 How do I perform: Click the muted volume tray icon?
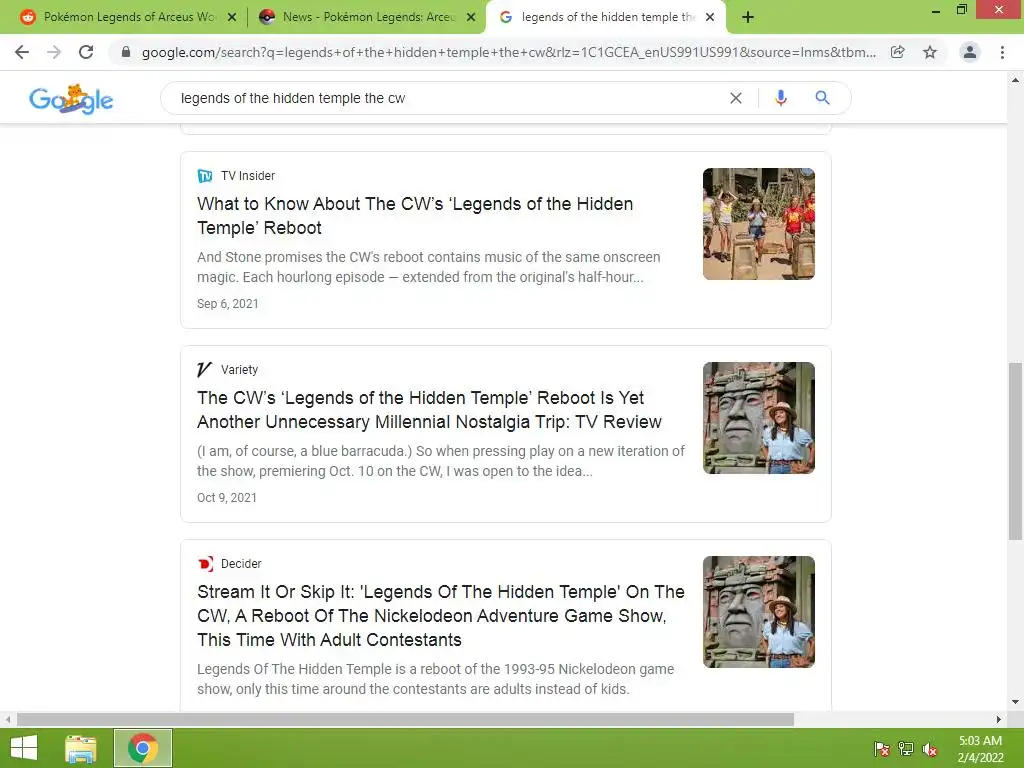tap(930, 750)
